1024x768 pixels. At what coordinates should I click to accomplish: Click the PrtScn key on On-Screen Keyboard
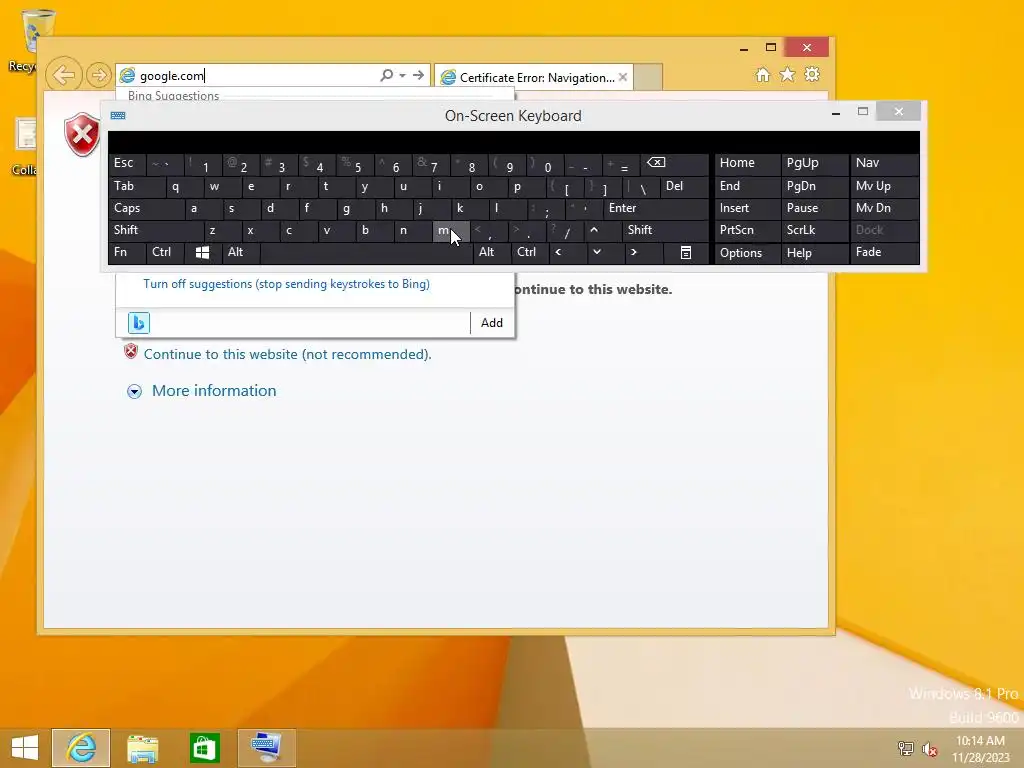click(x=747, y=230)
